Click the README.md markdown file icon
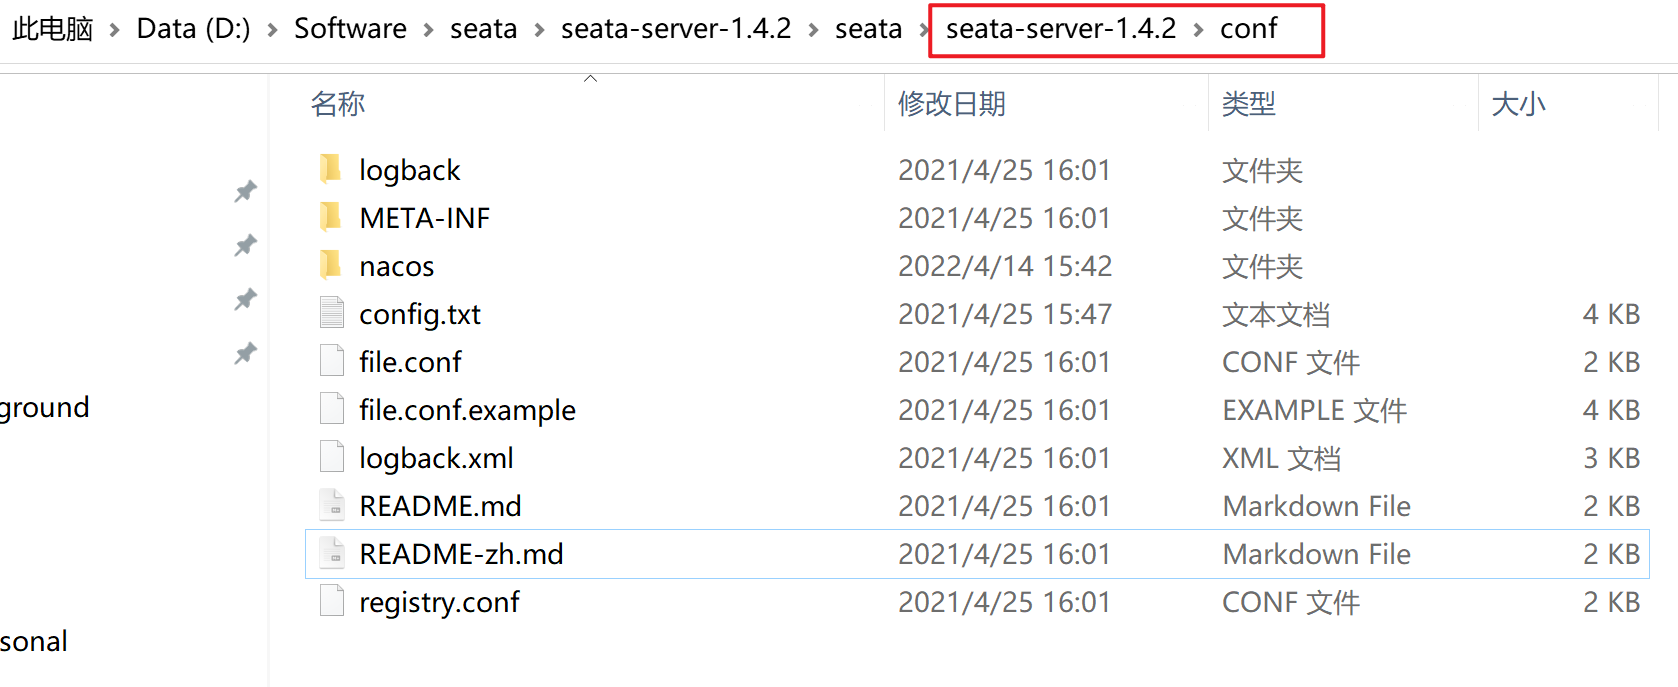The width and height of the screenshot is (1678, 687). tap(332, 505)
